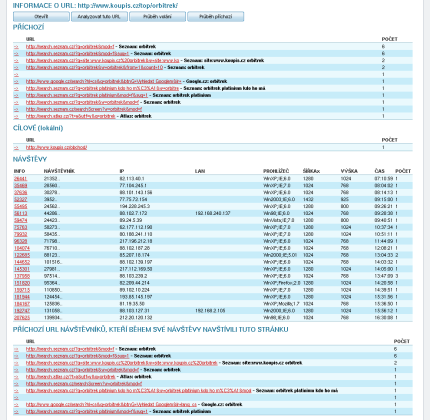
Task: Open info link for visitor IP 82.113.40.1
Action: (x=20, y=179)
